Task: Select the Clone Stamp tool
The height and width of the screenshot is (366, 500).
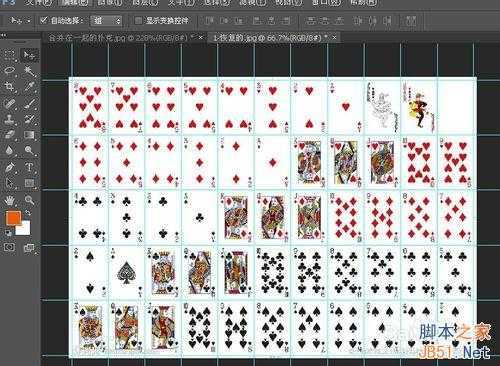Action: click(x=10, y=119)
